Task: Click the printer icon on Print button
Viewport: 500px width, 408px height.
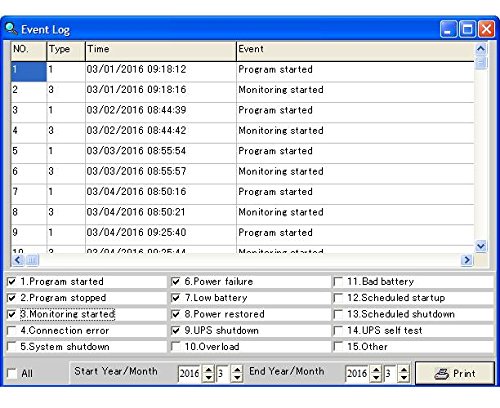Action: click(441, 374)
